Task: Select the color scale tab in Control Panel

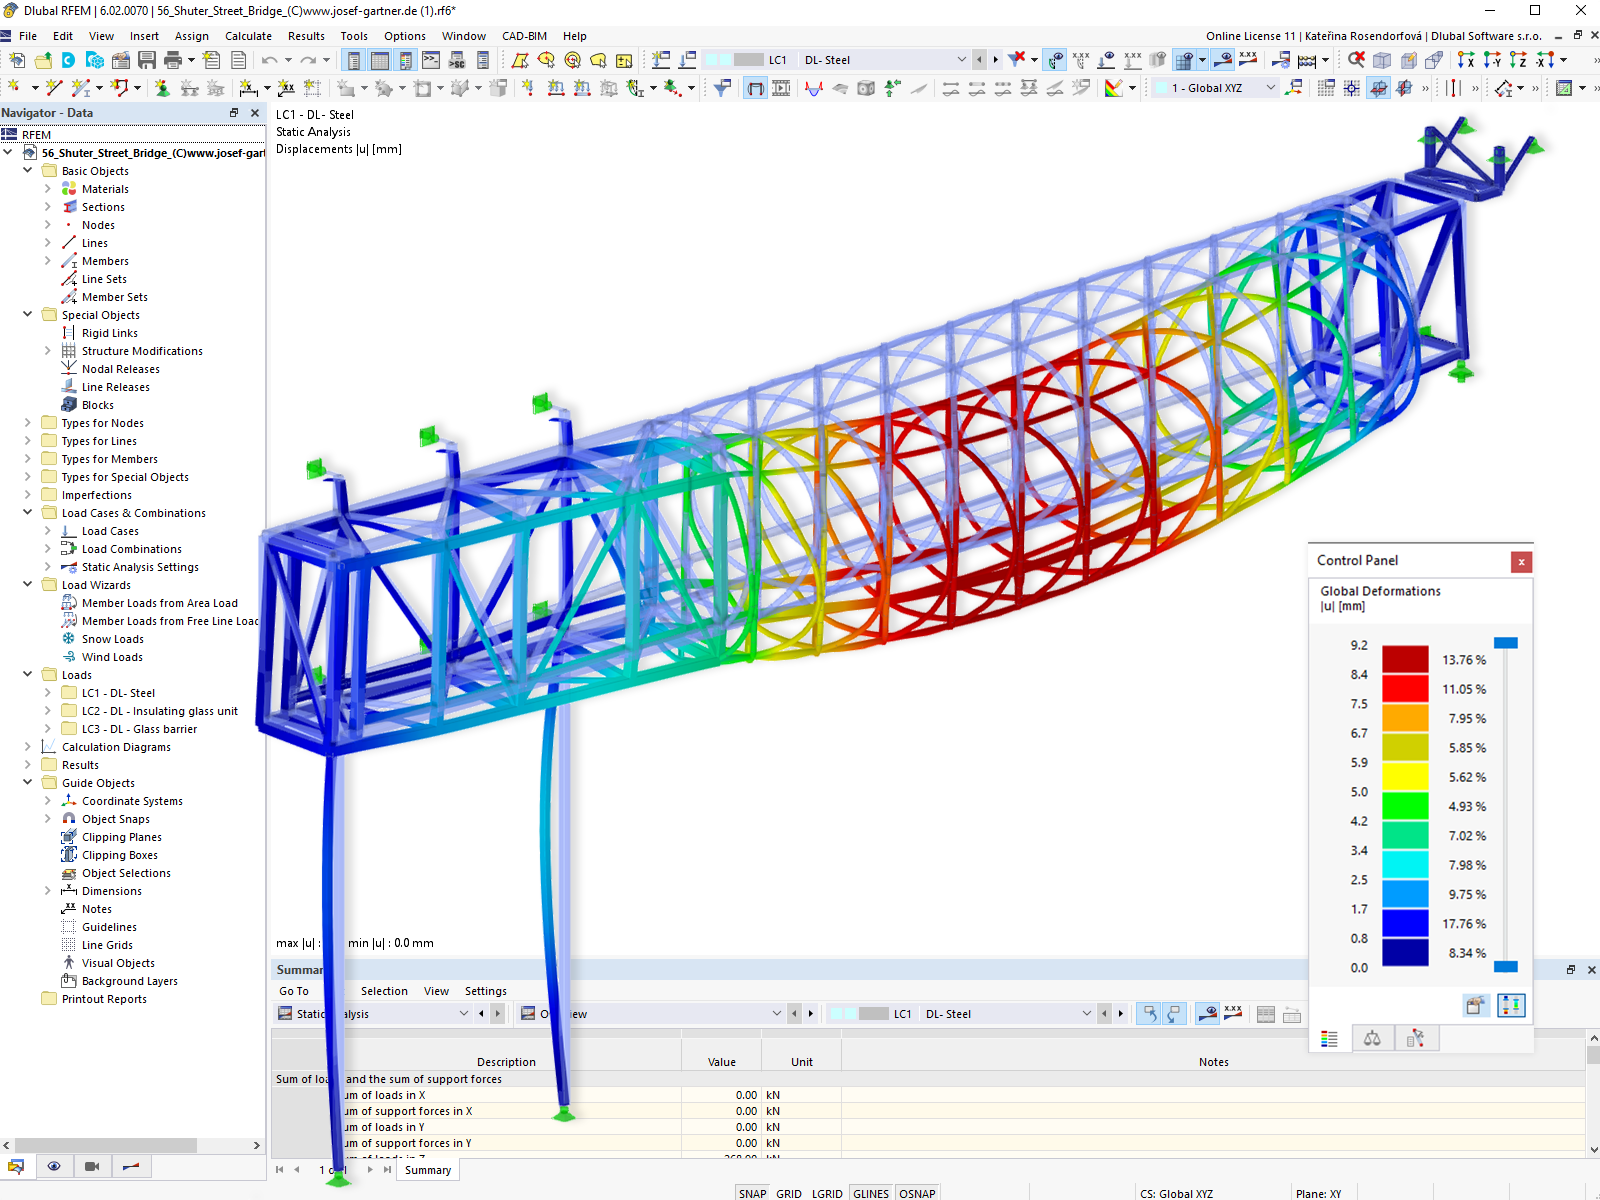Action: (x=1329, y=1038)
